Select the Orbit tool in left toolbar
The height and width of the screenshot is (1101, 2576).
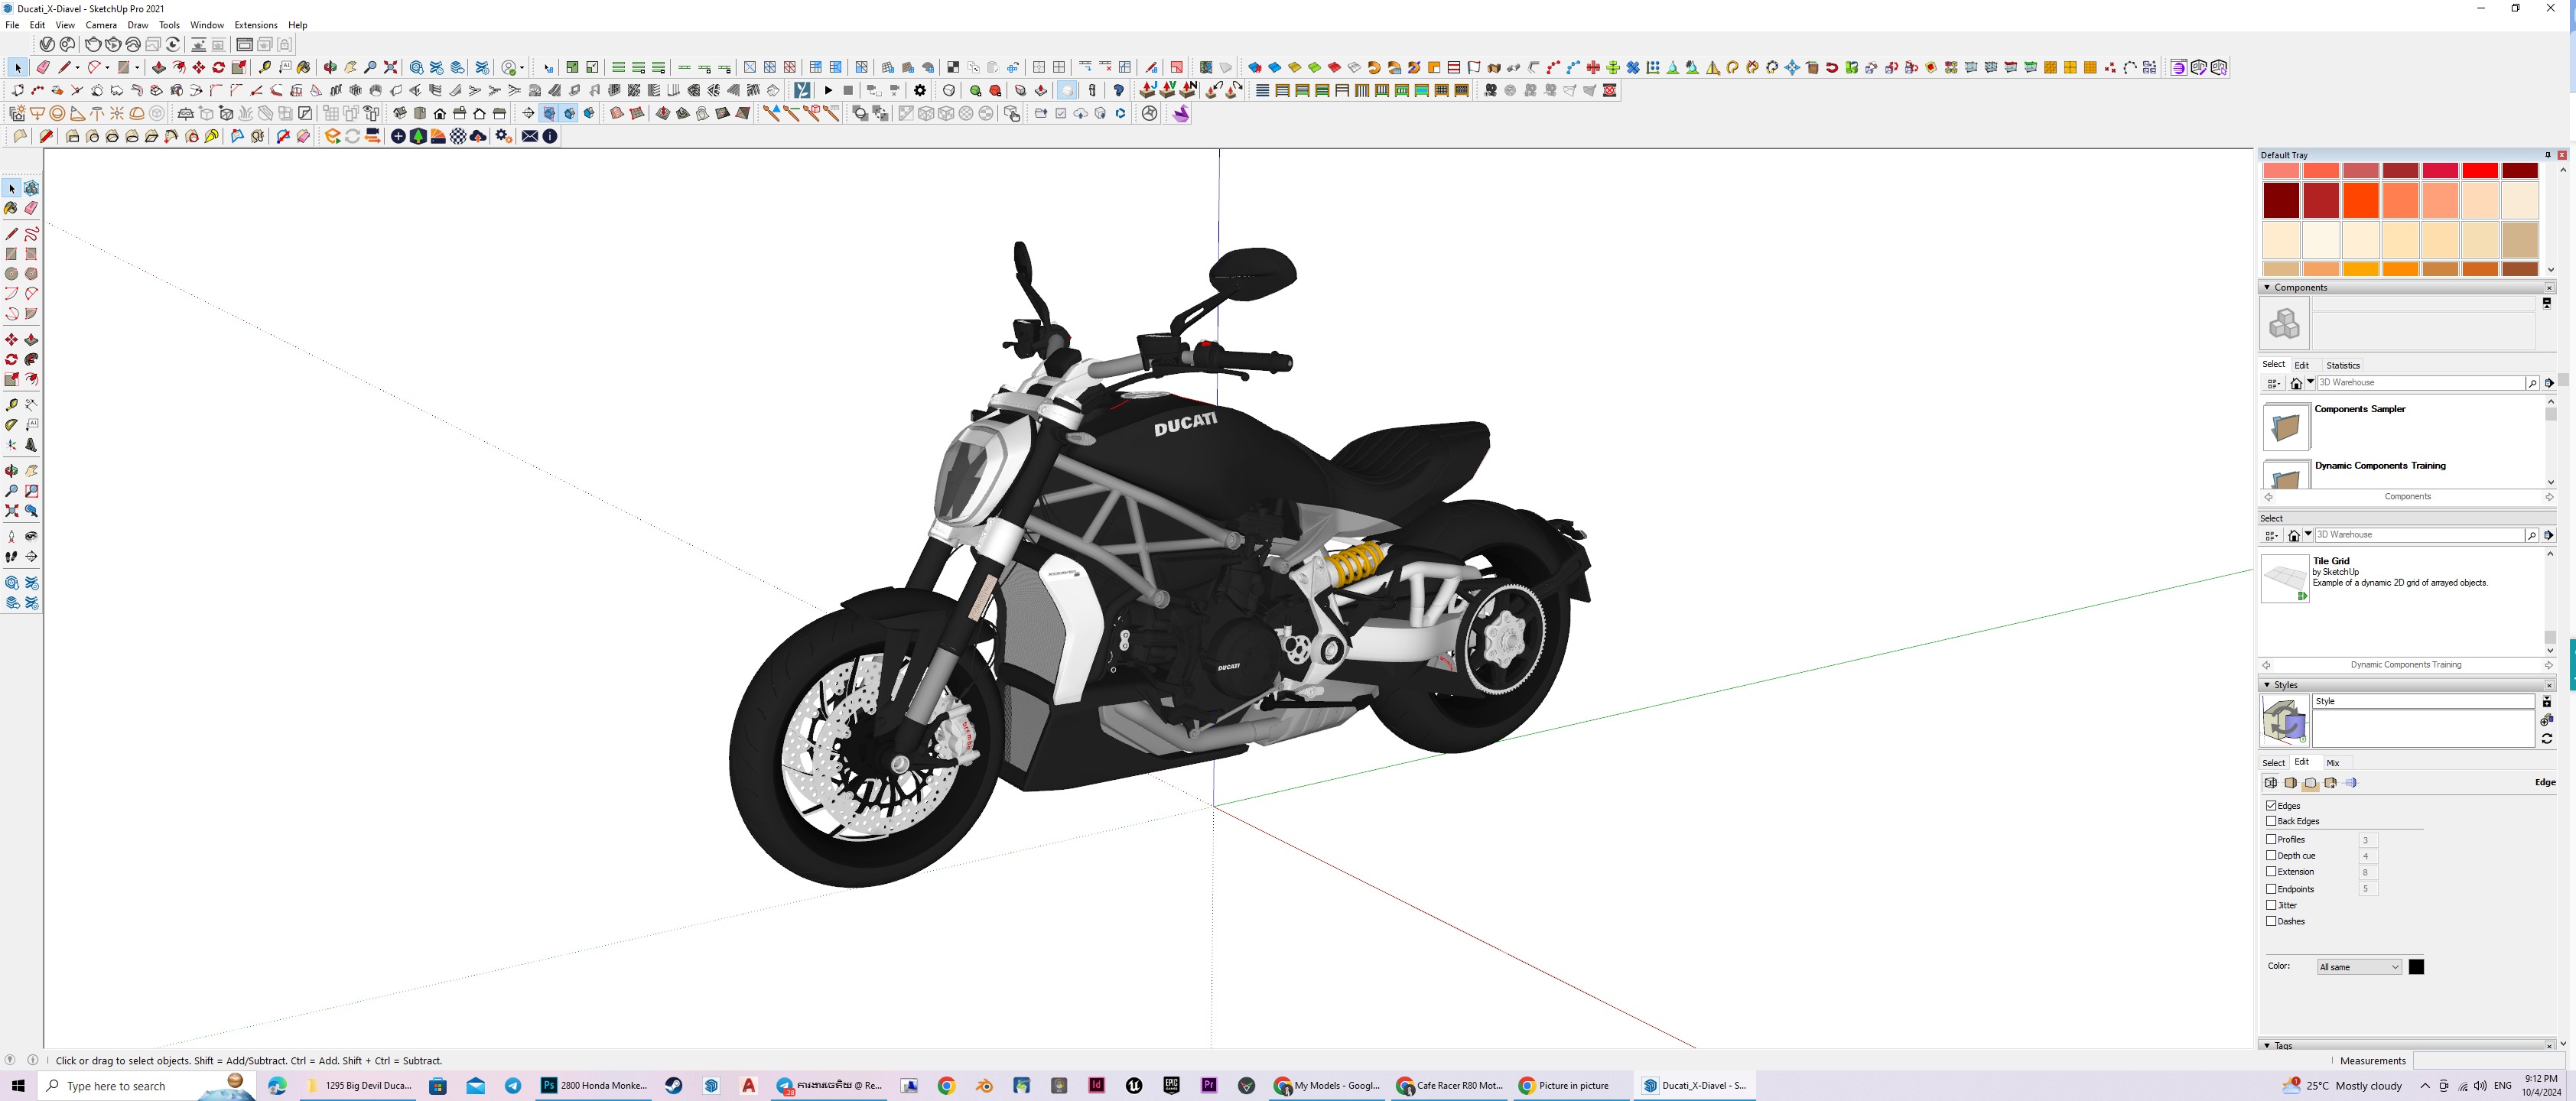click(x=11, y=470)
